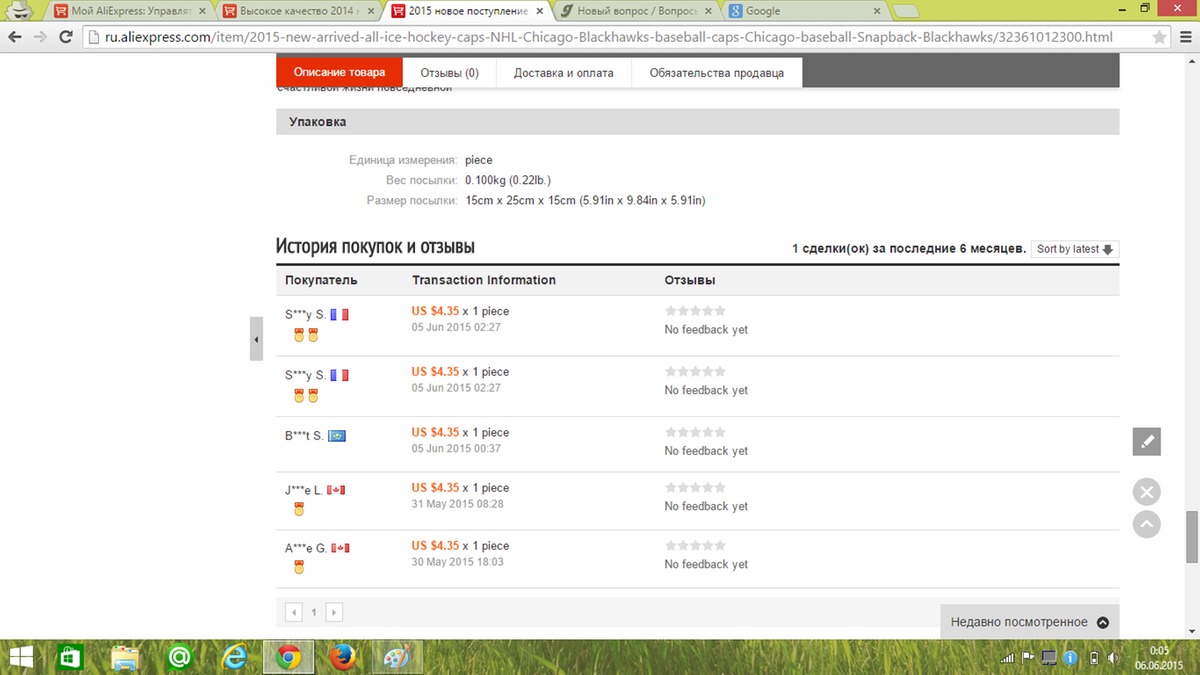
Task: Open the 'Доставка и оплата' tab
Action: point(564,72)
